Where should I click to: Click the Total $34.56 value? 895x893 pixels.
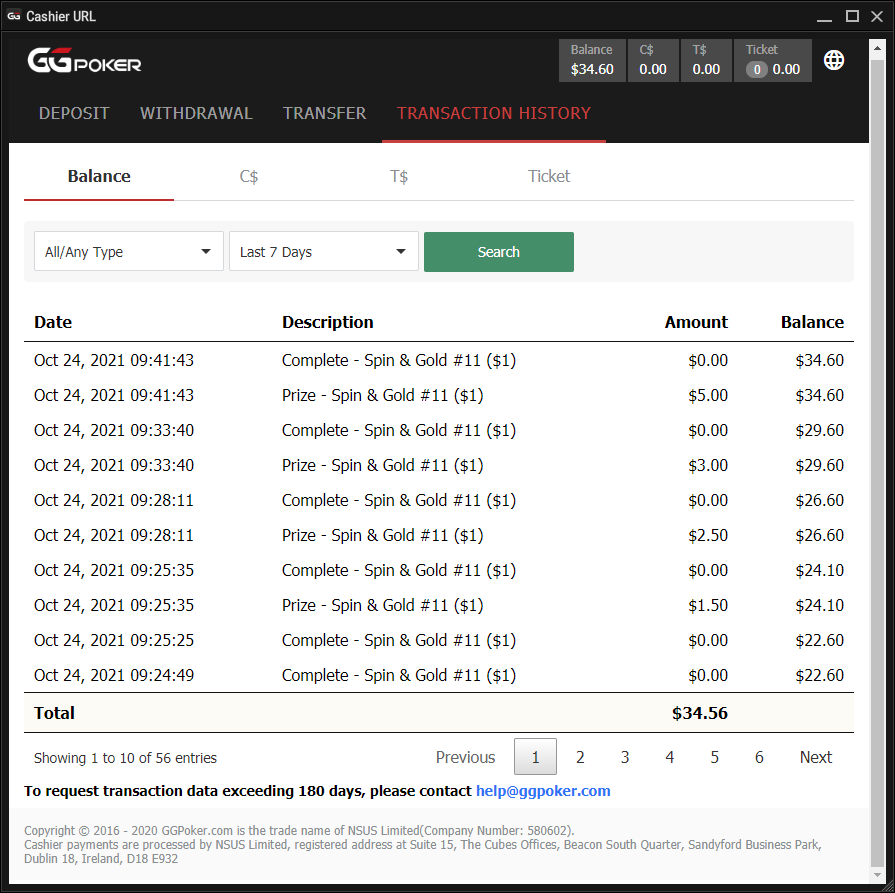point(700,713)
